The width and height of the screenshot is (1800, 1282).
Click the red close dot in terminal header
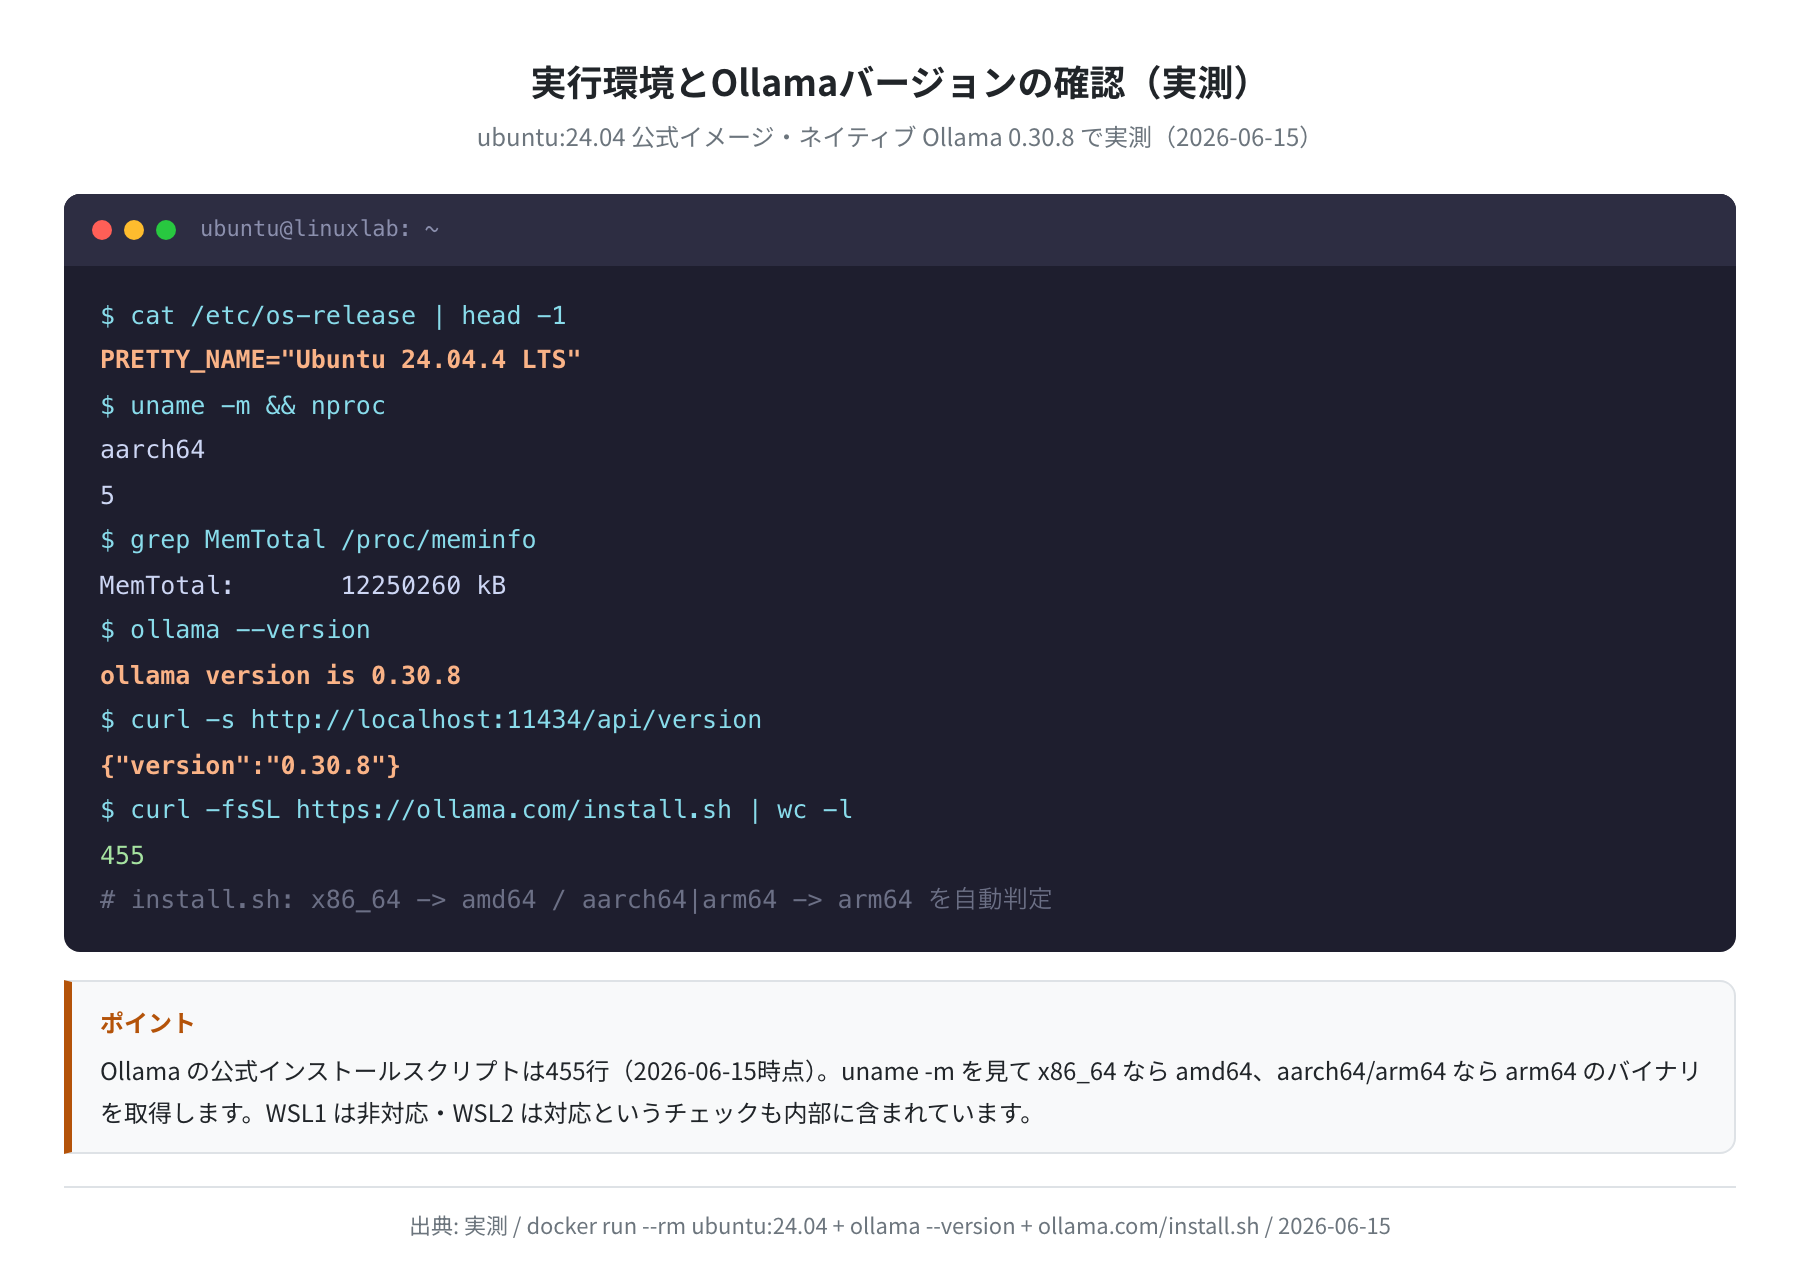click(x=102, y=230)
